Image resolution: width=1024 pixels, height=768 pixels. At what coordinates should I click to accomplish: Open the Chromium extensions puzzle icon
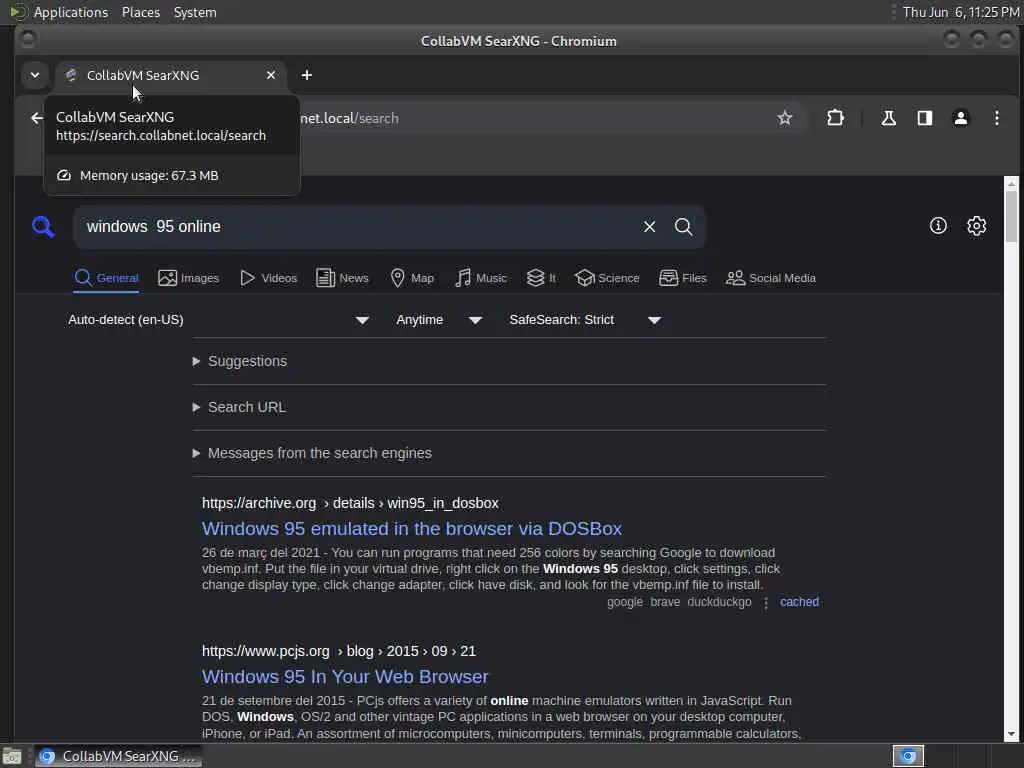click(835, 118)
